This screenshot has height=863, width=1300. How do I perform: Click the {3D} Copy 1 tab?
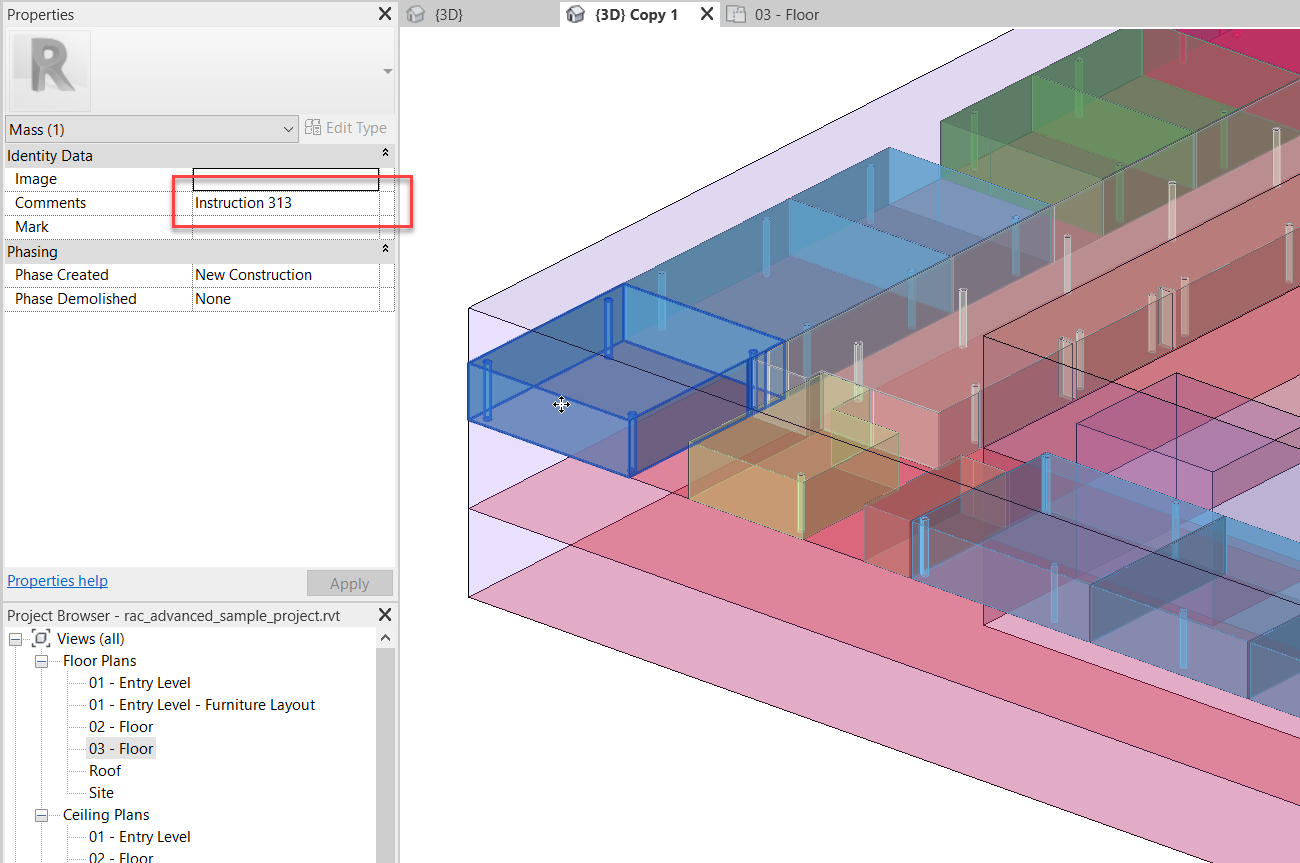pos(635,14)
